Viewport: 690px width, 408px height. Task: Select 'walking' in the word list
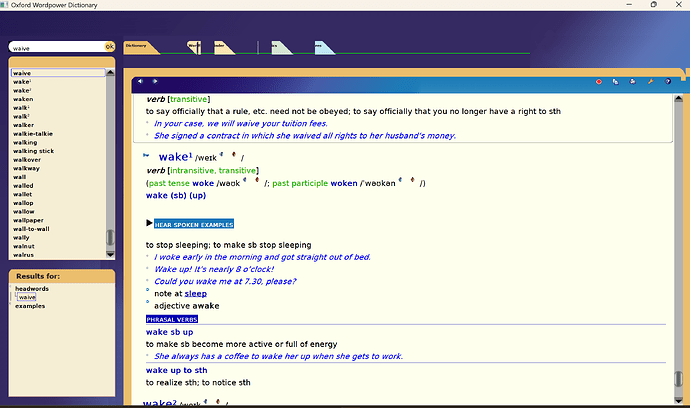point(25,142)
